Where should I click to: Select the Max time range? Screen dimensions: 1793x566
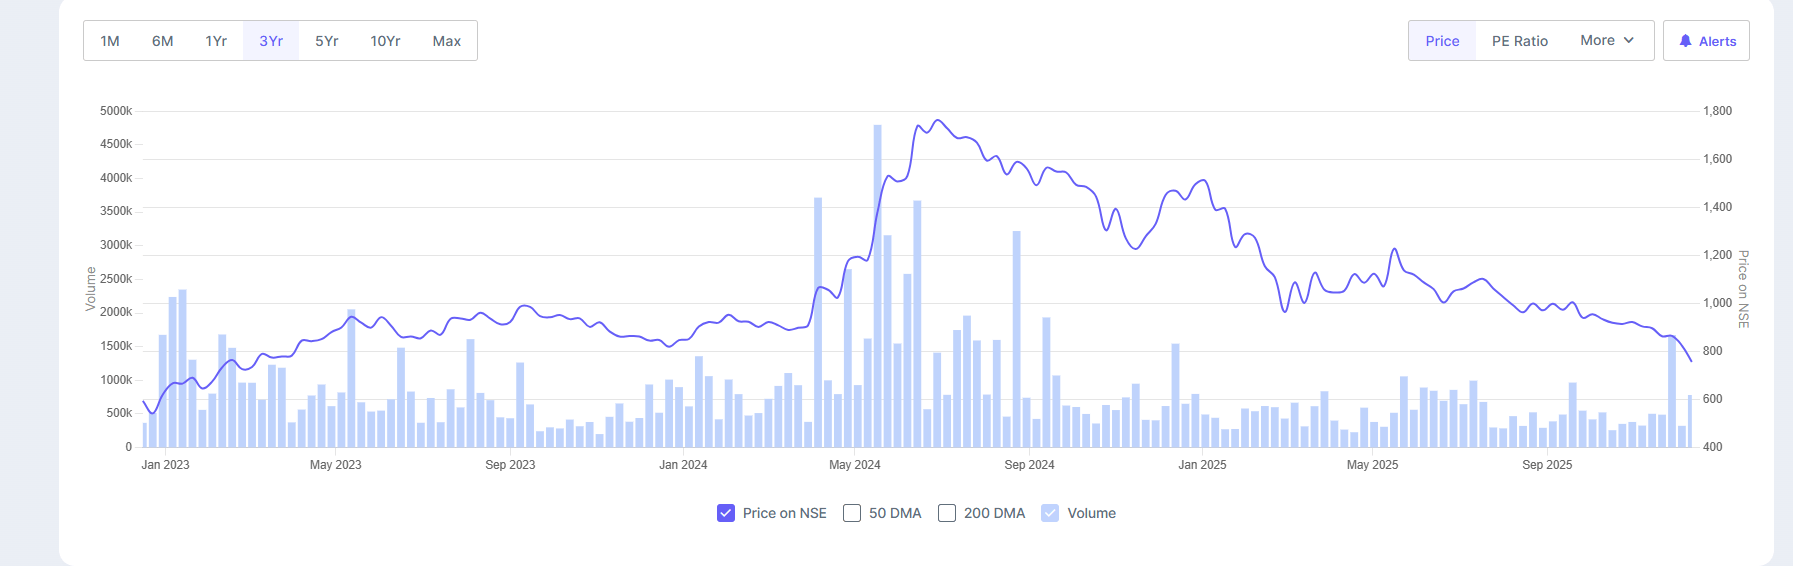pyautogui.click(x=447, y=41)
